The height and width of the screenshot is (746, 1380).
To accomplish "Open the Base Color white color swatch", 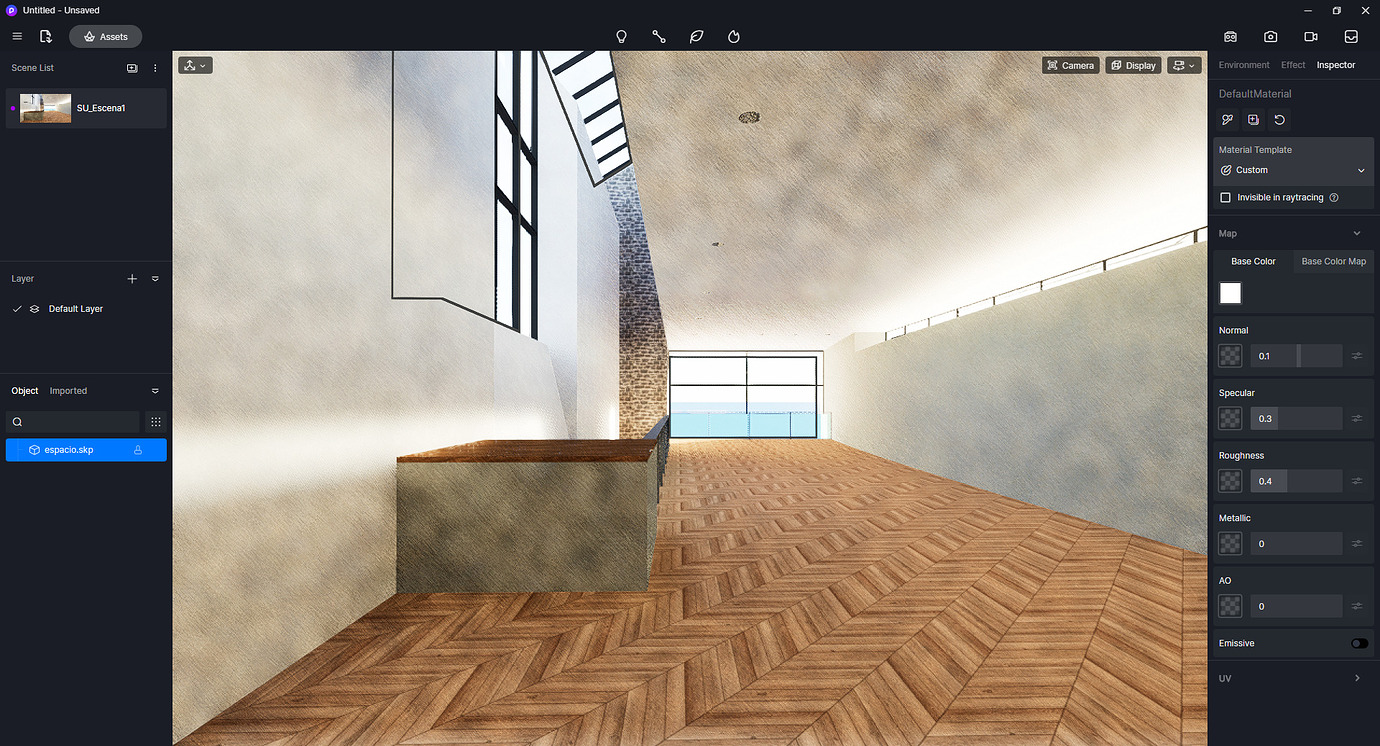I will click(x=1230, y=292).
